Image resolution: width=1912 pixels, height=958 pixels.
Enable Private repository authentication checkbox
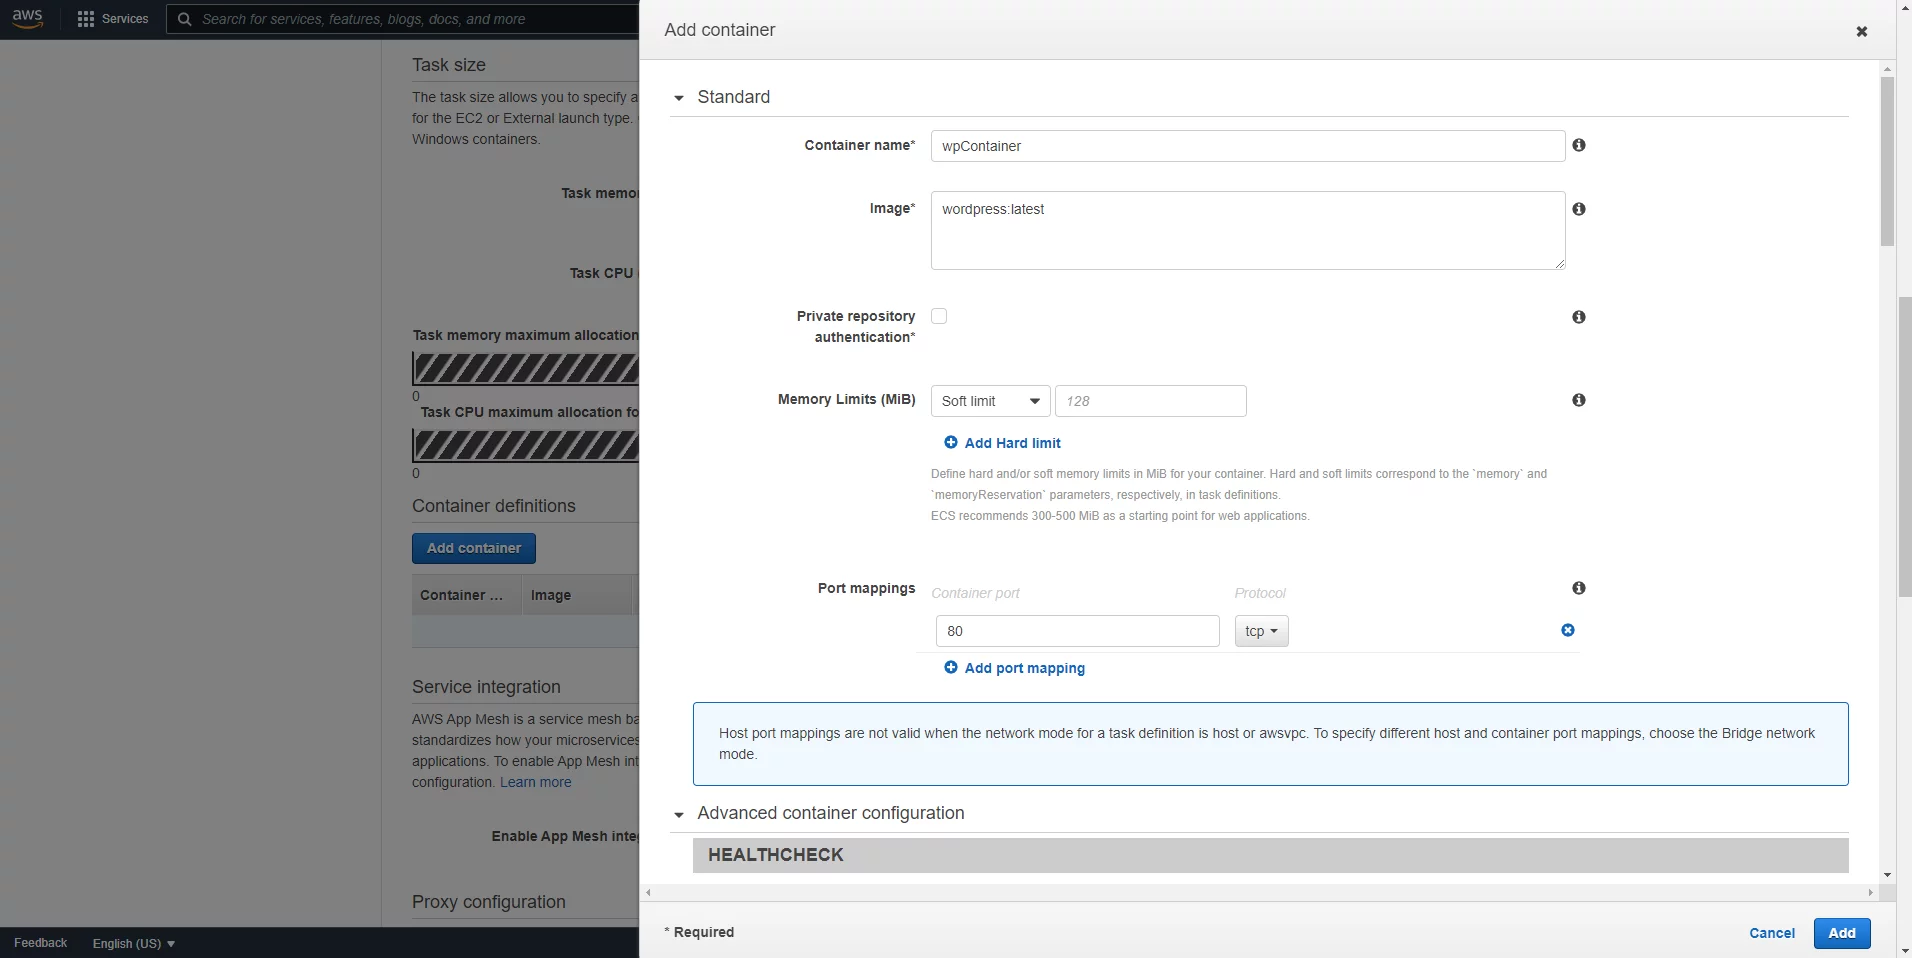[x=939, y=316]
